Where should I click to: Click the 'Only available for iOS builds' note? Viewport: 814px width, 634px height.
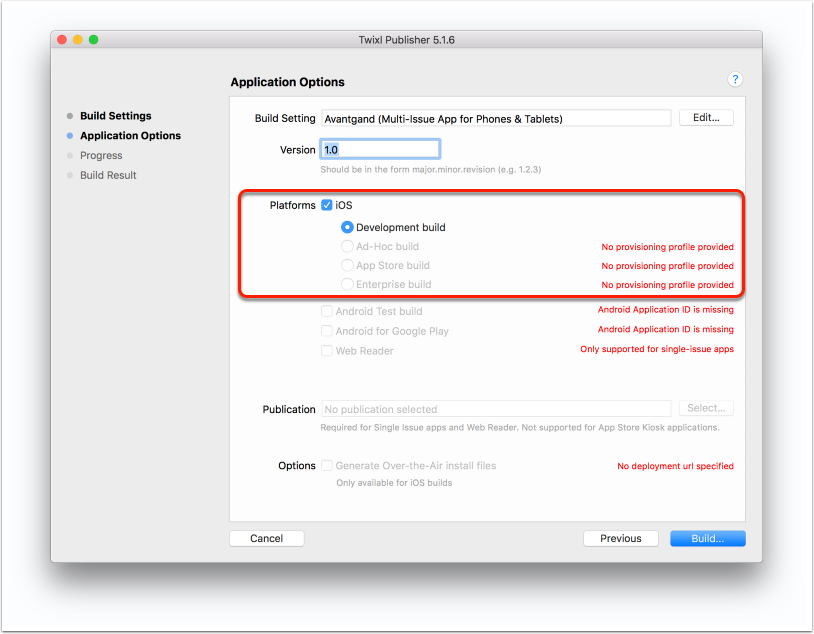pyautogui.click(x=394, y=482)
